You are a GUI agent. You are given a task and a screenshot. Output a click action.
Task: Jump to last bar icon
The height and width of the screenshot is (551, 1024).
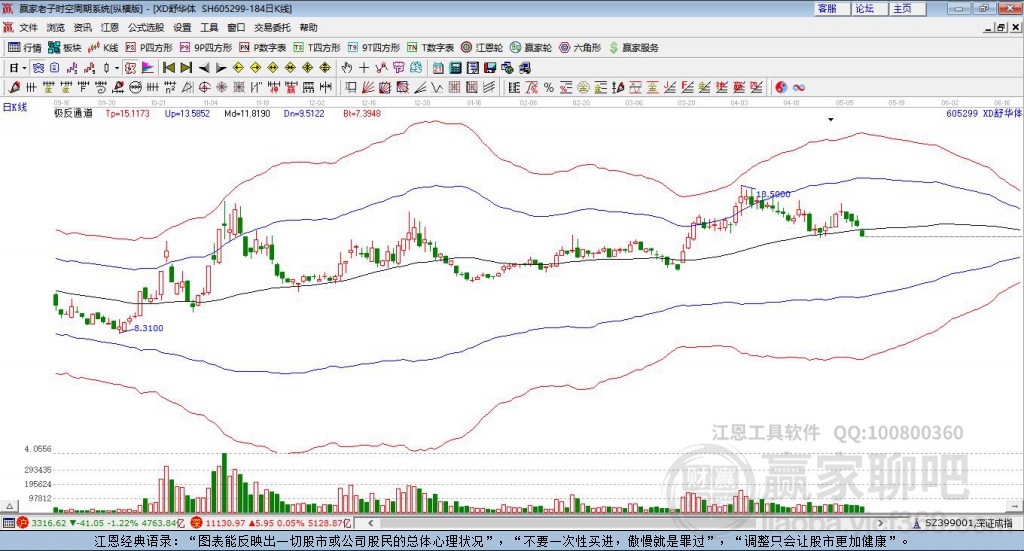tap(186, 68)
